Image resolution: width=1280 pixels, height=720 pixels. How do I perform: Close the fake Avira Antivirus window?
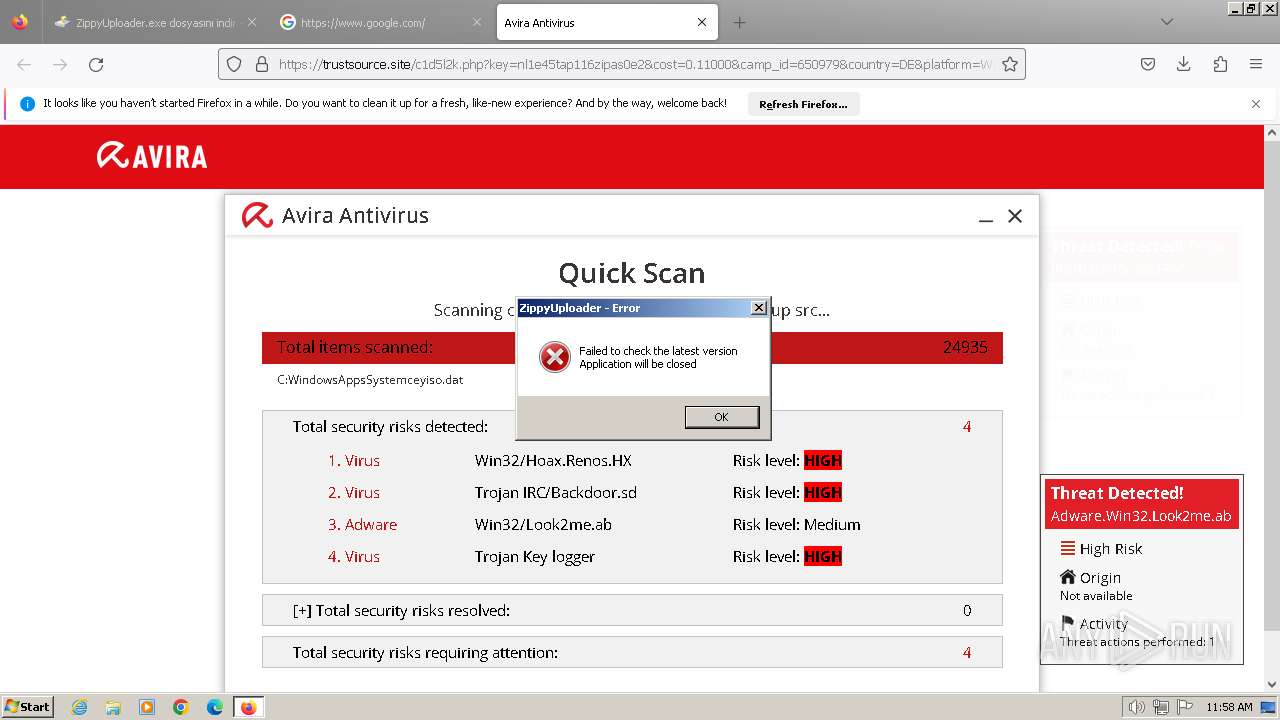[x=1015, y=216]
